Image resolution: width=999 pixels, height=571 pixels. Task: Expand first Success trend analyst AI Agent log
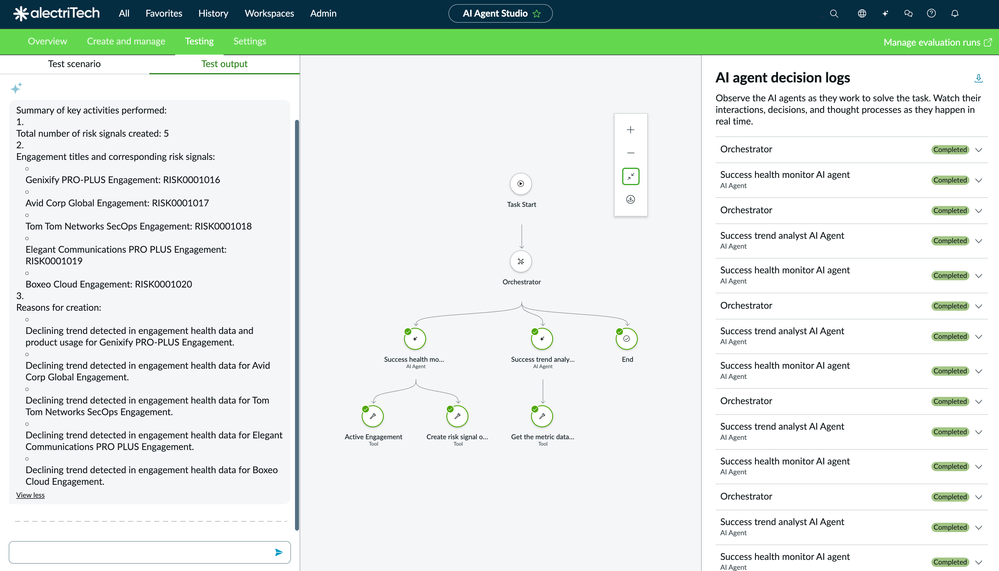point(979,241)
